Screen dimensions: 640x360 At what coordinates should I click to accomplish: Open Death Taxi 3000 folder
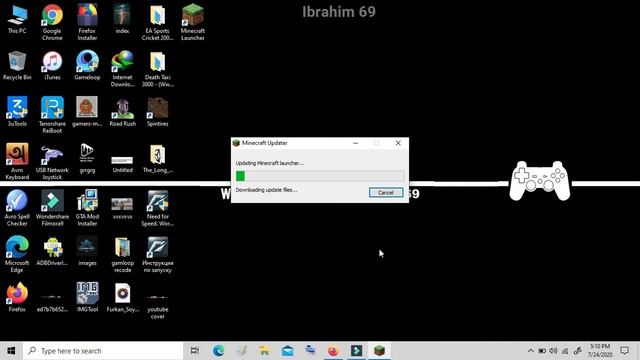[158, 69]
